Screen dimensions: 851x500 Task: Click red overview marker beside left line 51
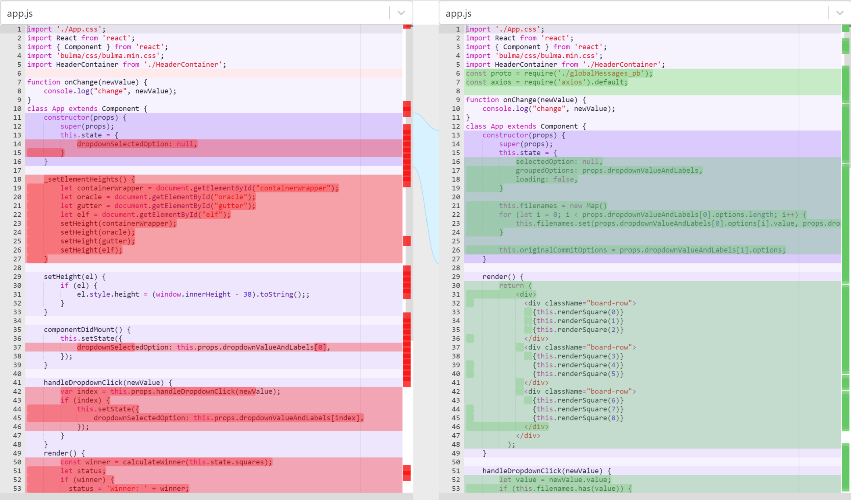pos(407,472)
